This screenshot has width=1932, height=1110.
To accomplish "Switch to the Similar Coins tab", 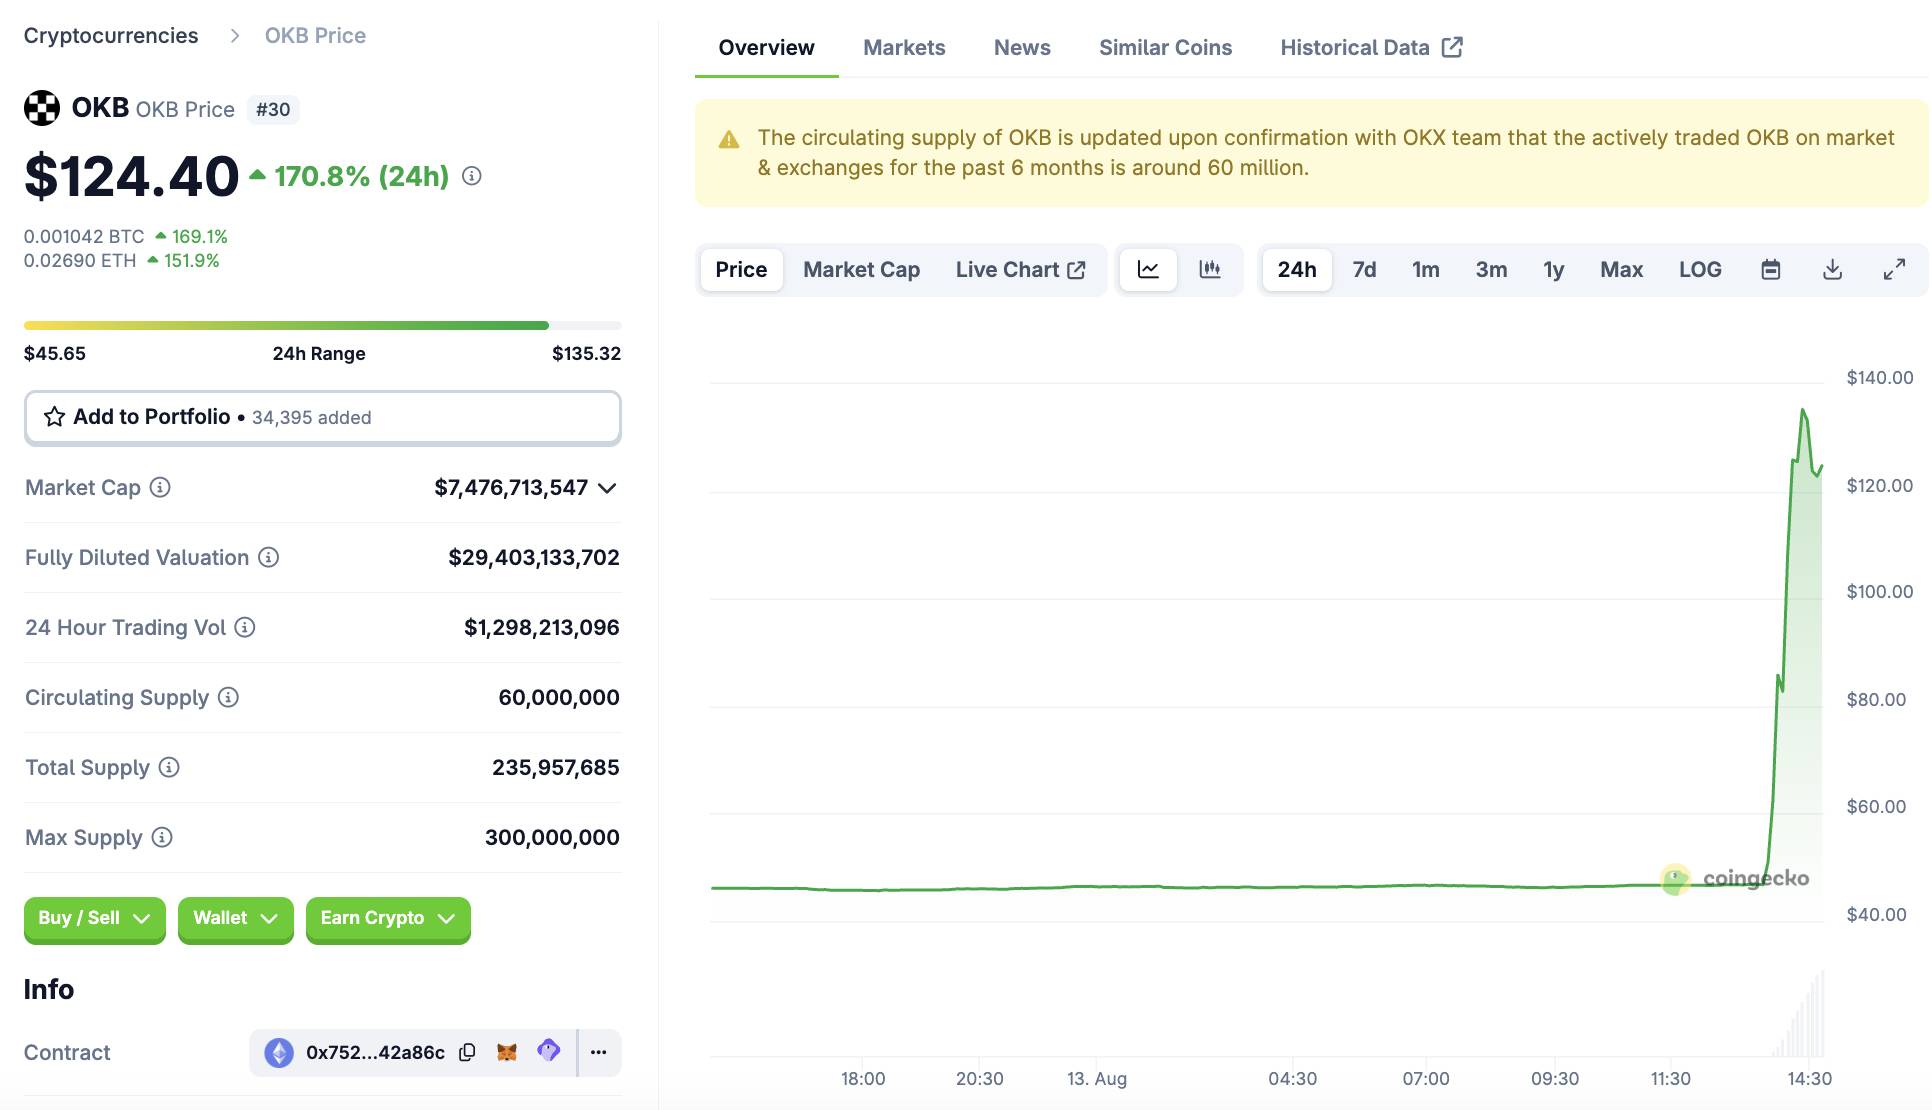I will pos(1165,47).
